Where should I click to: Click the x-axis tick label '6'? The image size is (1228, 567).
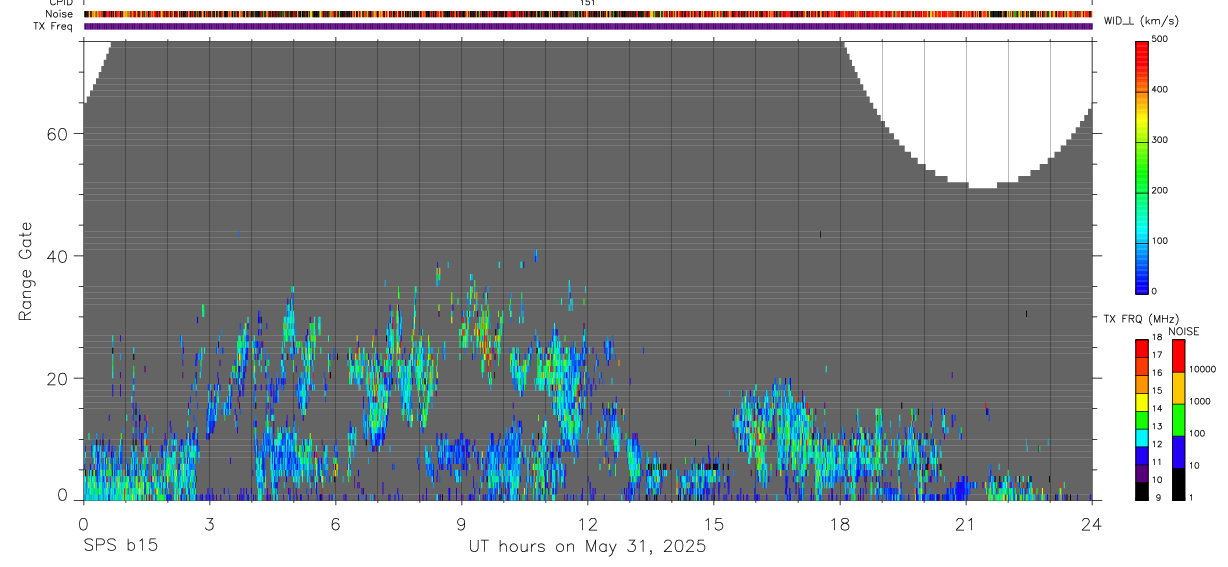[335, 523]
